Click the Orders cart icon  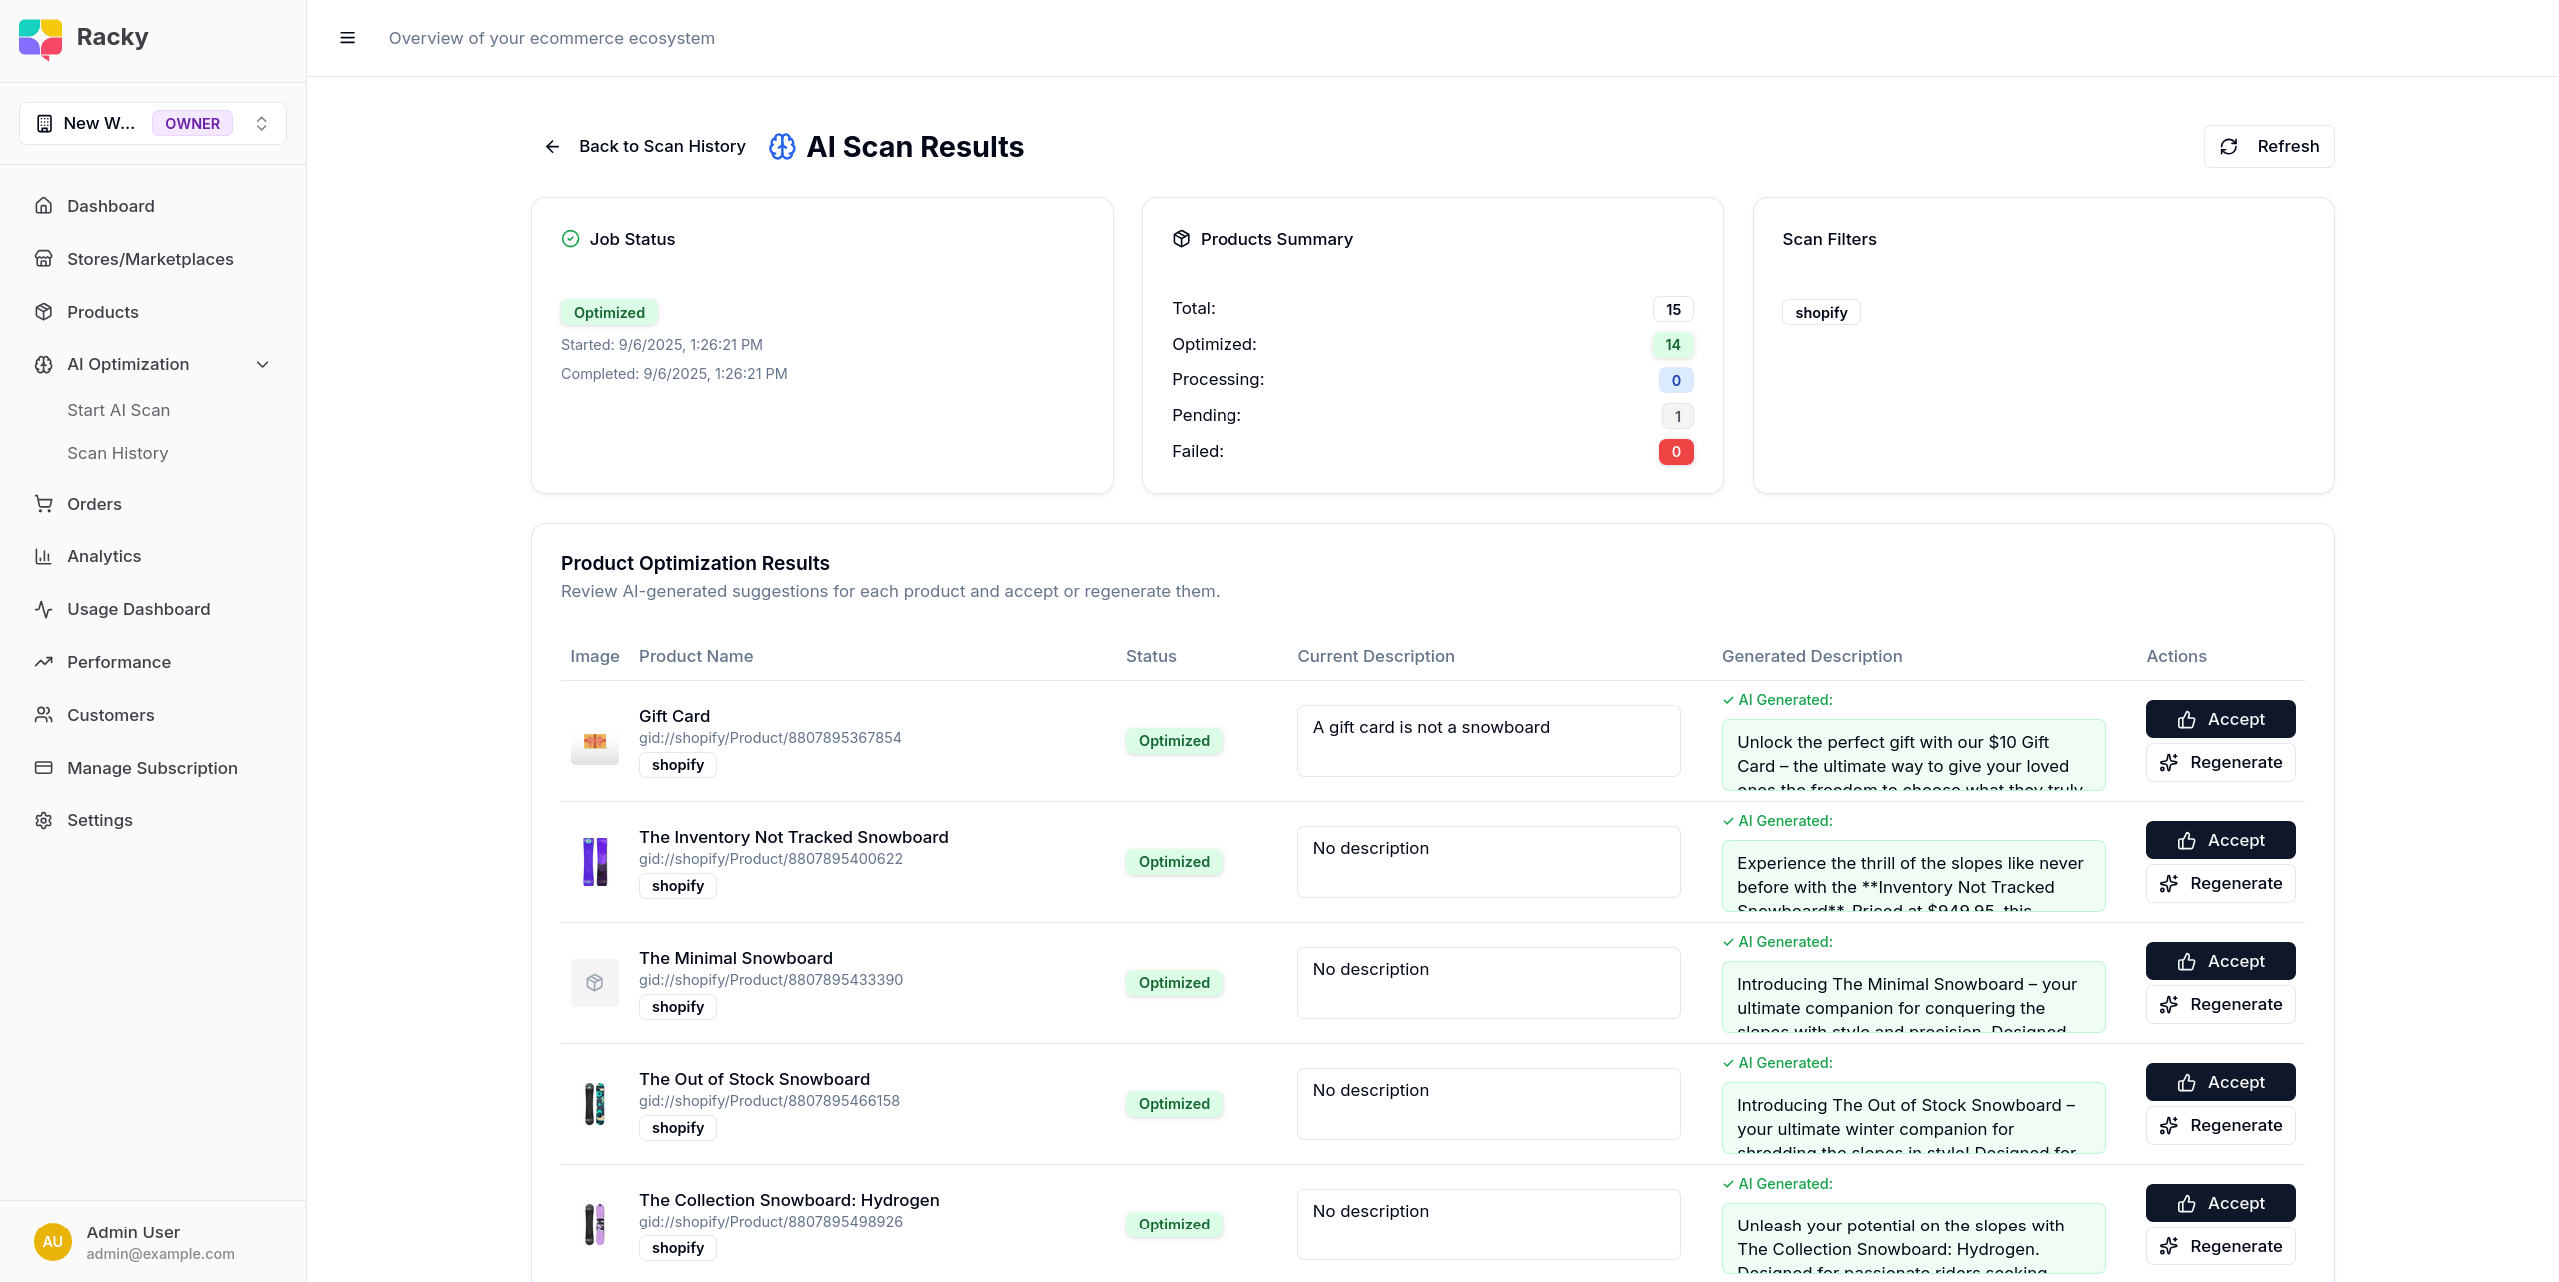(x=43, y=504)
